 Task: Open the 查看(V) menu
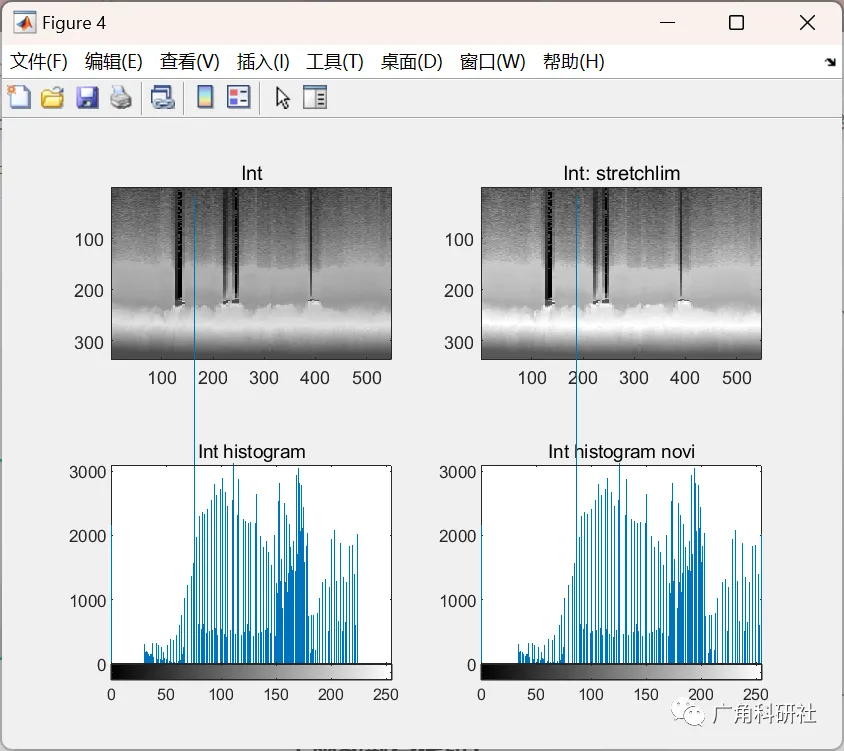189,62
